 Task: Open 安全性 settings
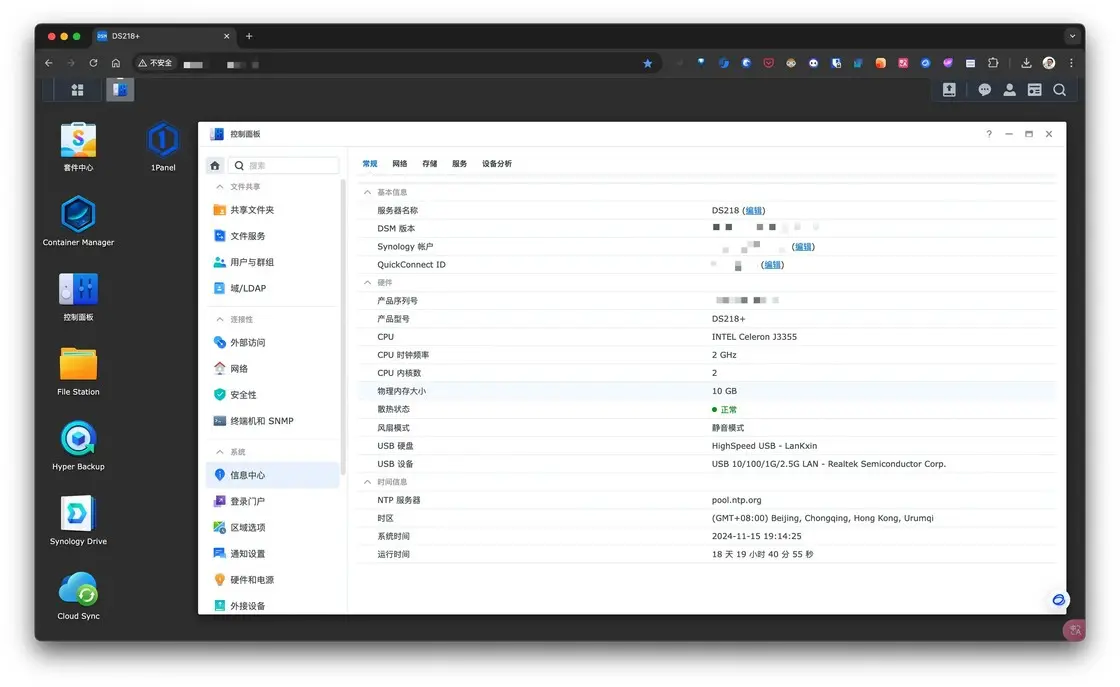(x=273, y=394)
